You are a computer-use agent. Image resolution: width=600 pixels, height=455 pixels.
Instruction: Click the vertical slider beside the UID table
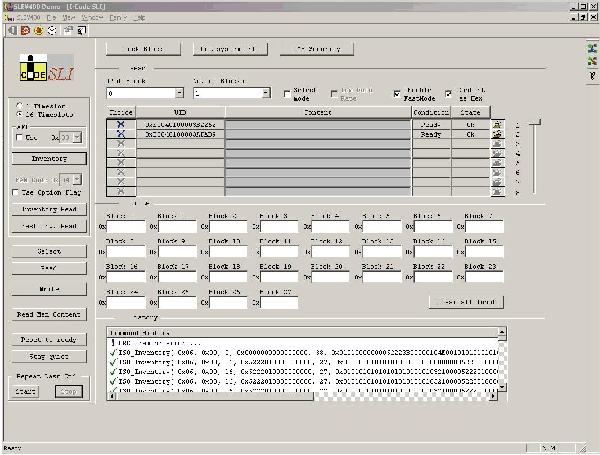(x=533, y=123)
